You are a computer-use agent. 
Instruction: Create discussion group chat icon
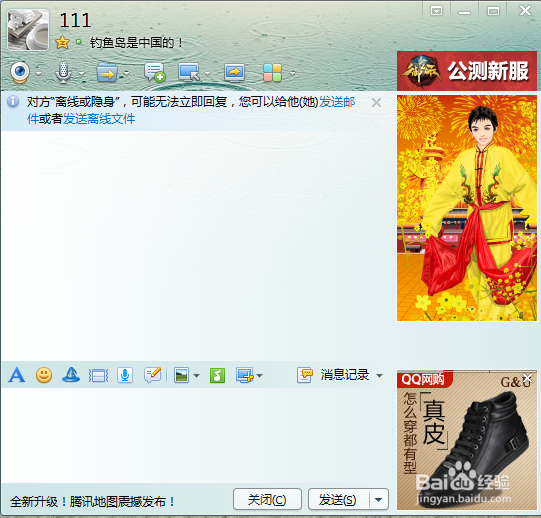point(155,72)
